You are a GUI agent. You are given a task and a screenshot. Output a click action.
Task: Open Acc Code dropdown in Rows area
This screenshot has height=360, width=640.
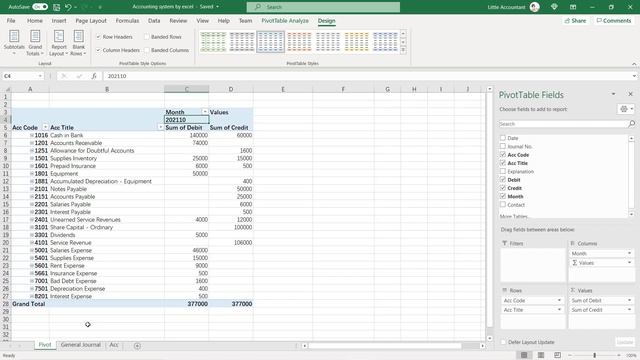pyautogui.click(x=559, y=300)
